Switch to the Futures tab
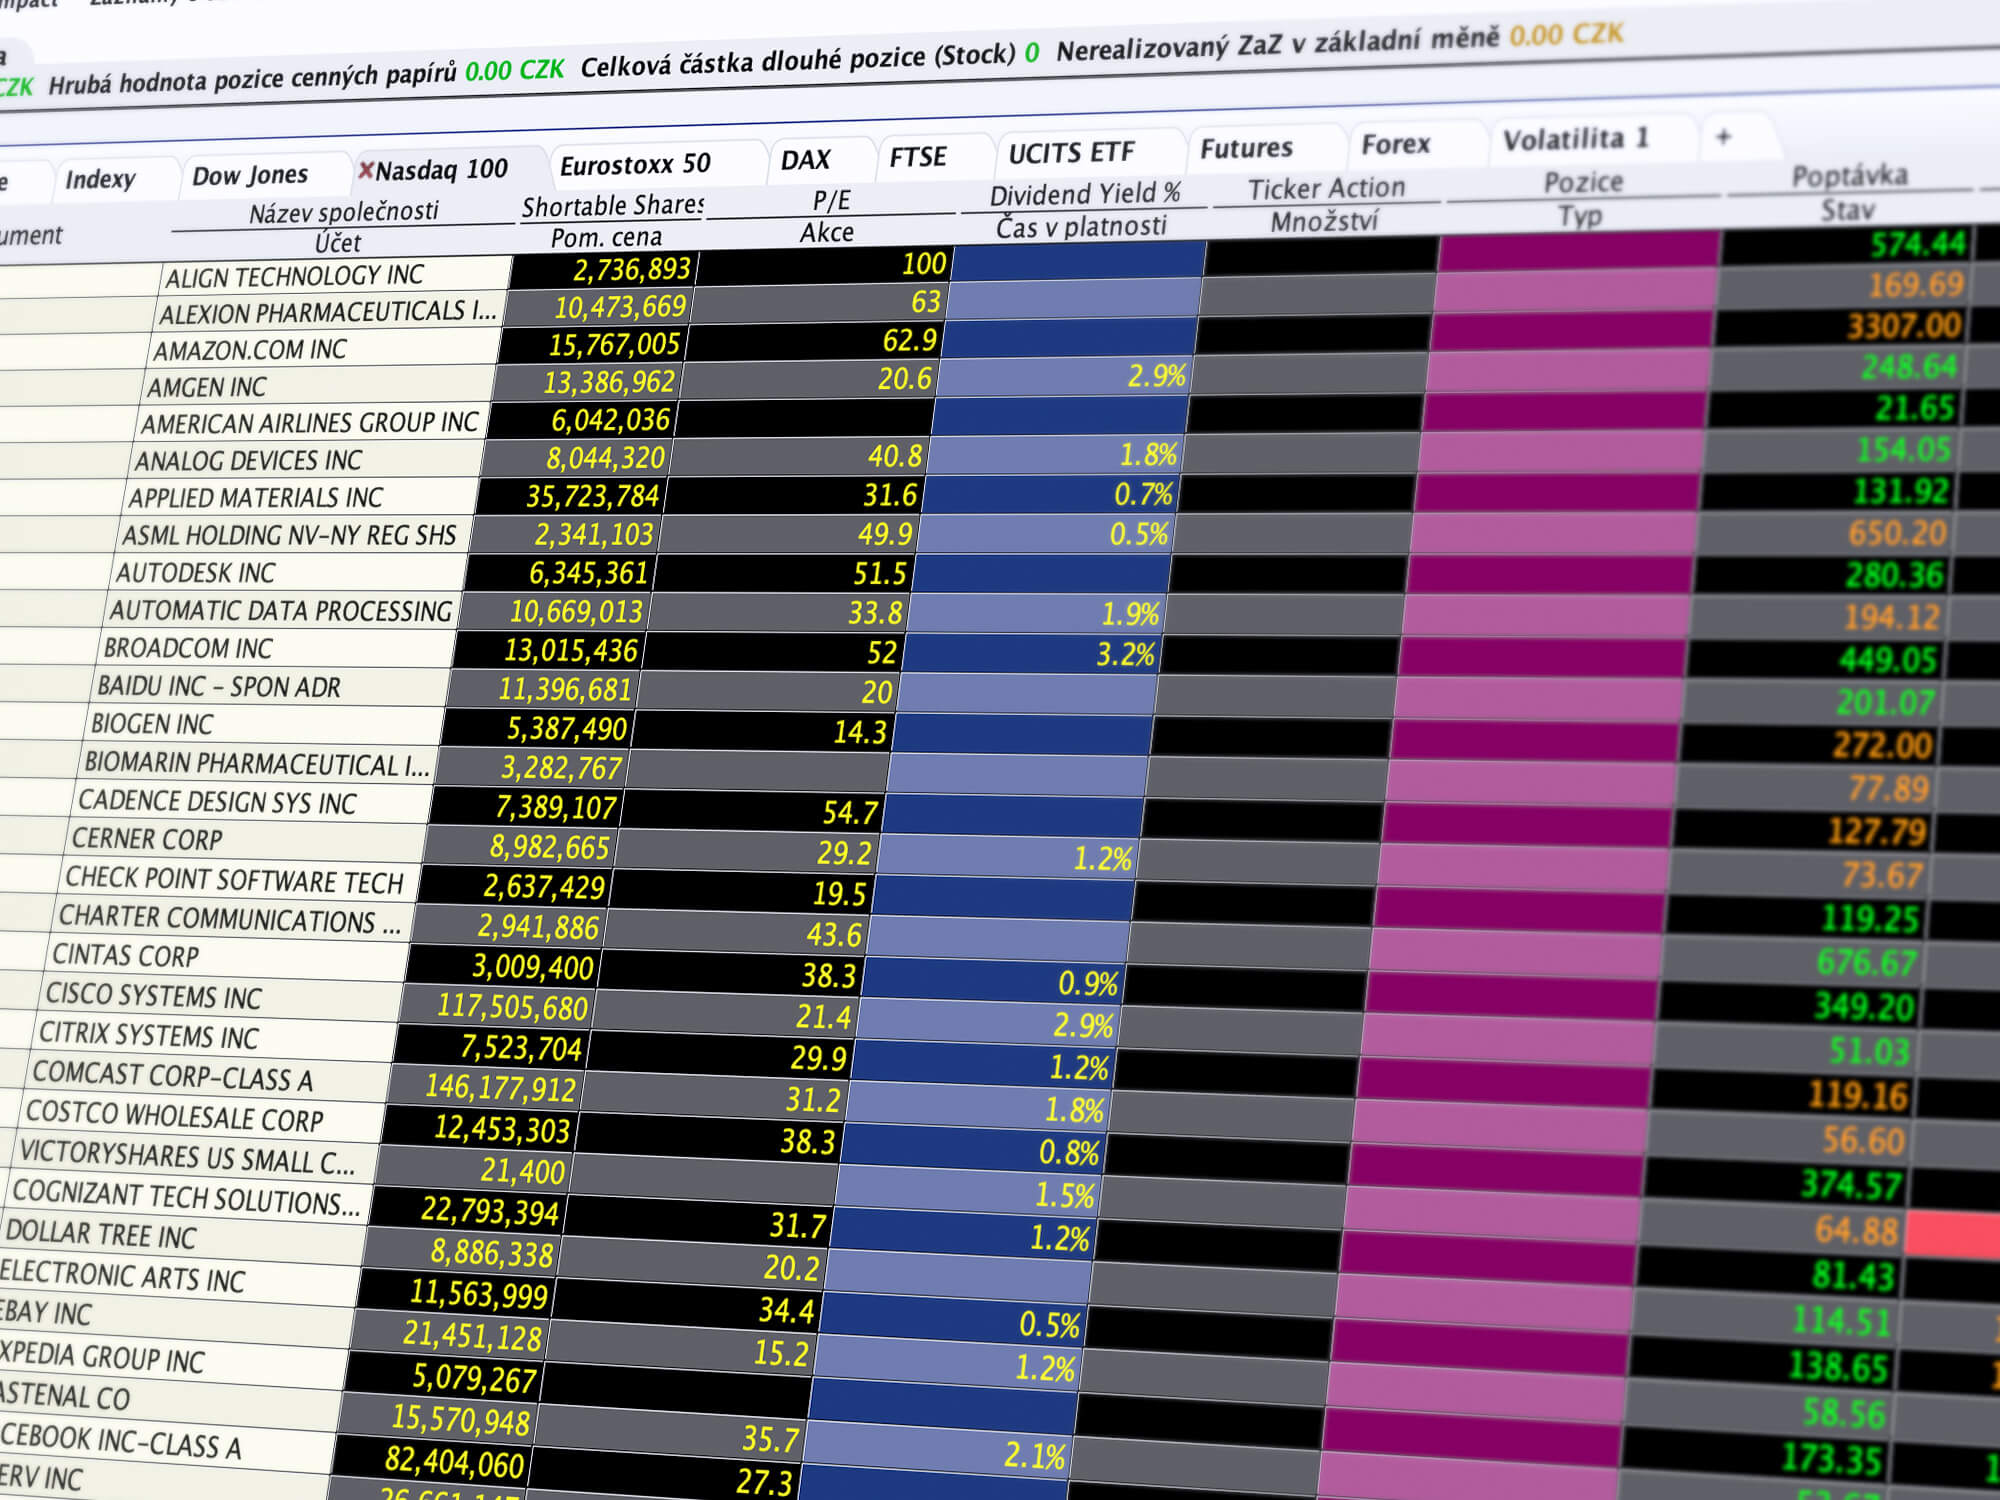Screen dimensions: 2000x1500 1246,148
